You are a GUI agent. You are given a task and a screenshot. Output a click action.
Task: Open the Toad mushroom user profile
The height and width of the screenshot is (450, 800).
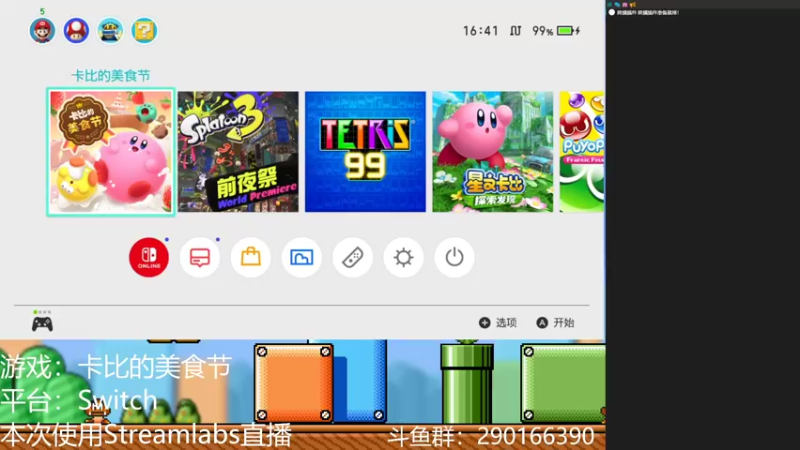point(76,31)
